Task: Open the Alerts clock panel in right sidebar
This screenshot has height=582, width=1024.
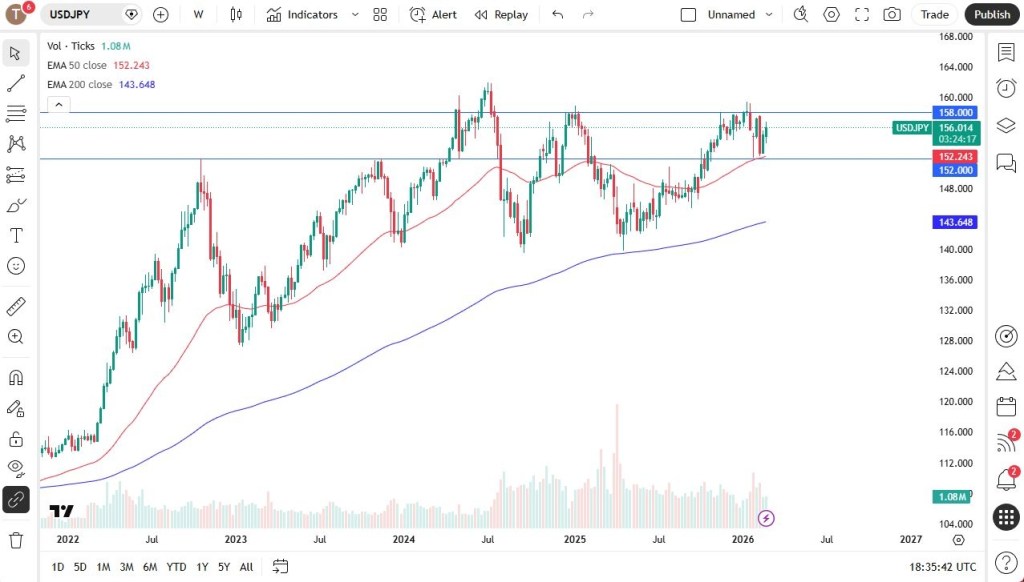Action: point(1006,89)
